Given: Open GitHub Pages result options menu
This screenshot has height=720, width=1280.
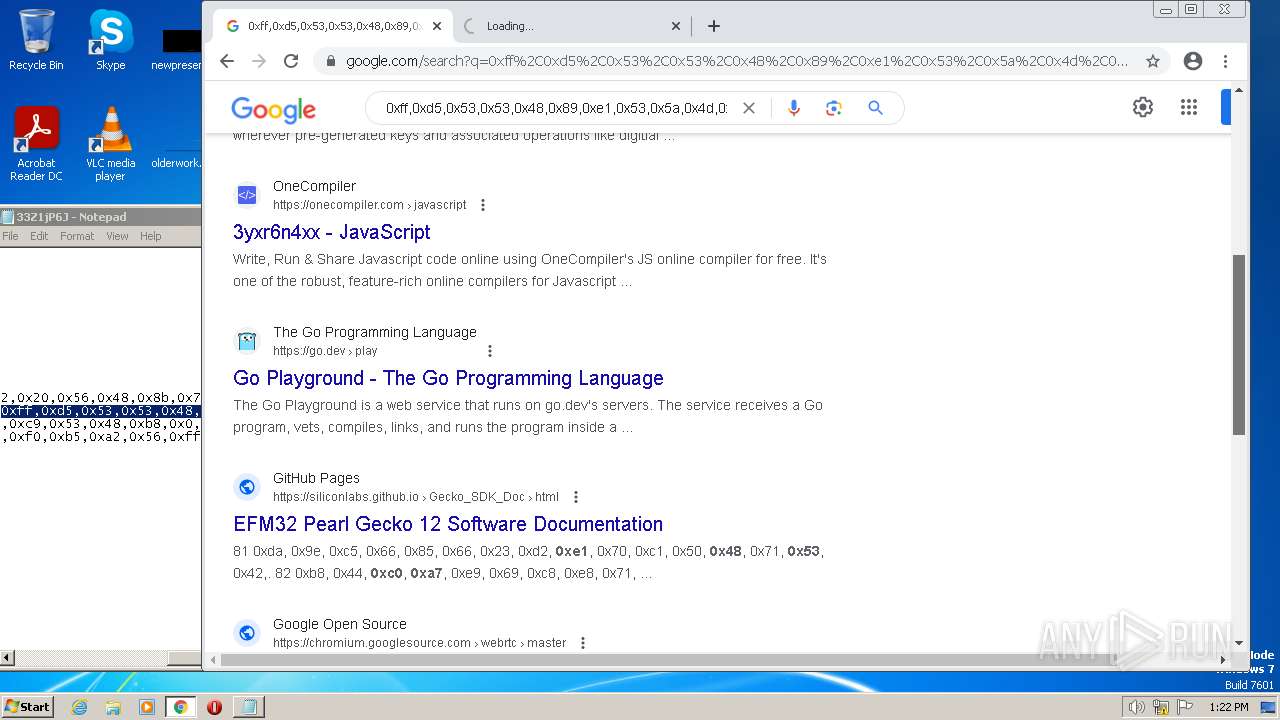Looking at the screenshot, I should 575,497.
